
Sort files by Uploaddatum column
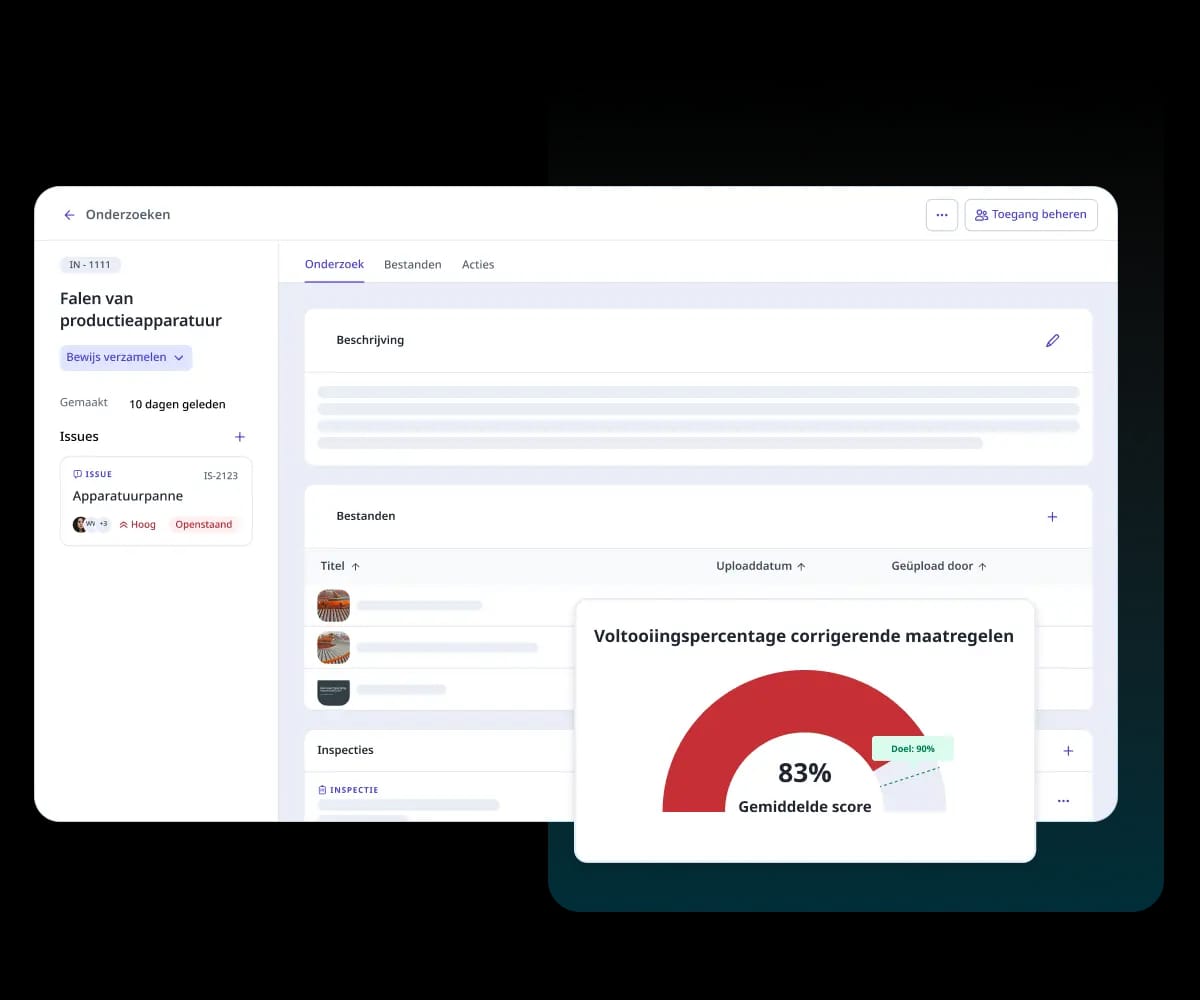pyautogui.click(x=760, y=566)
